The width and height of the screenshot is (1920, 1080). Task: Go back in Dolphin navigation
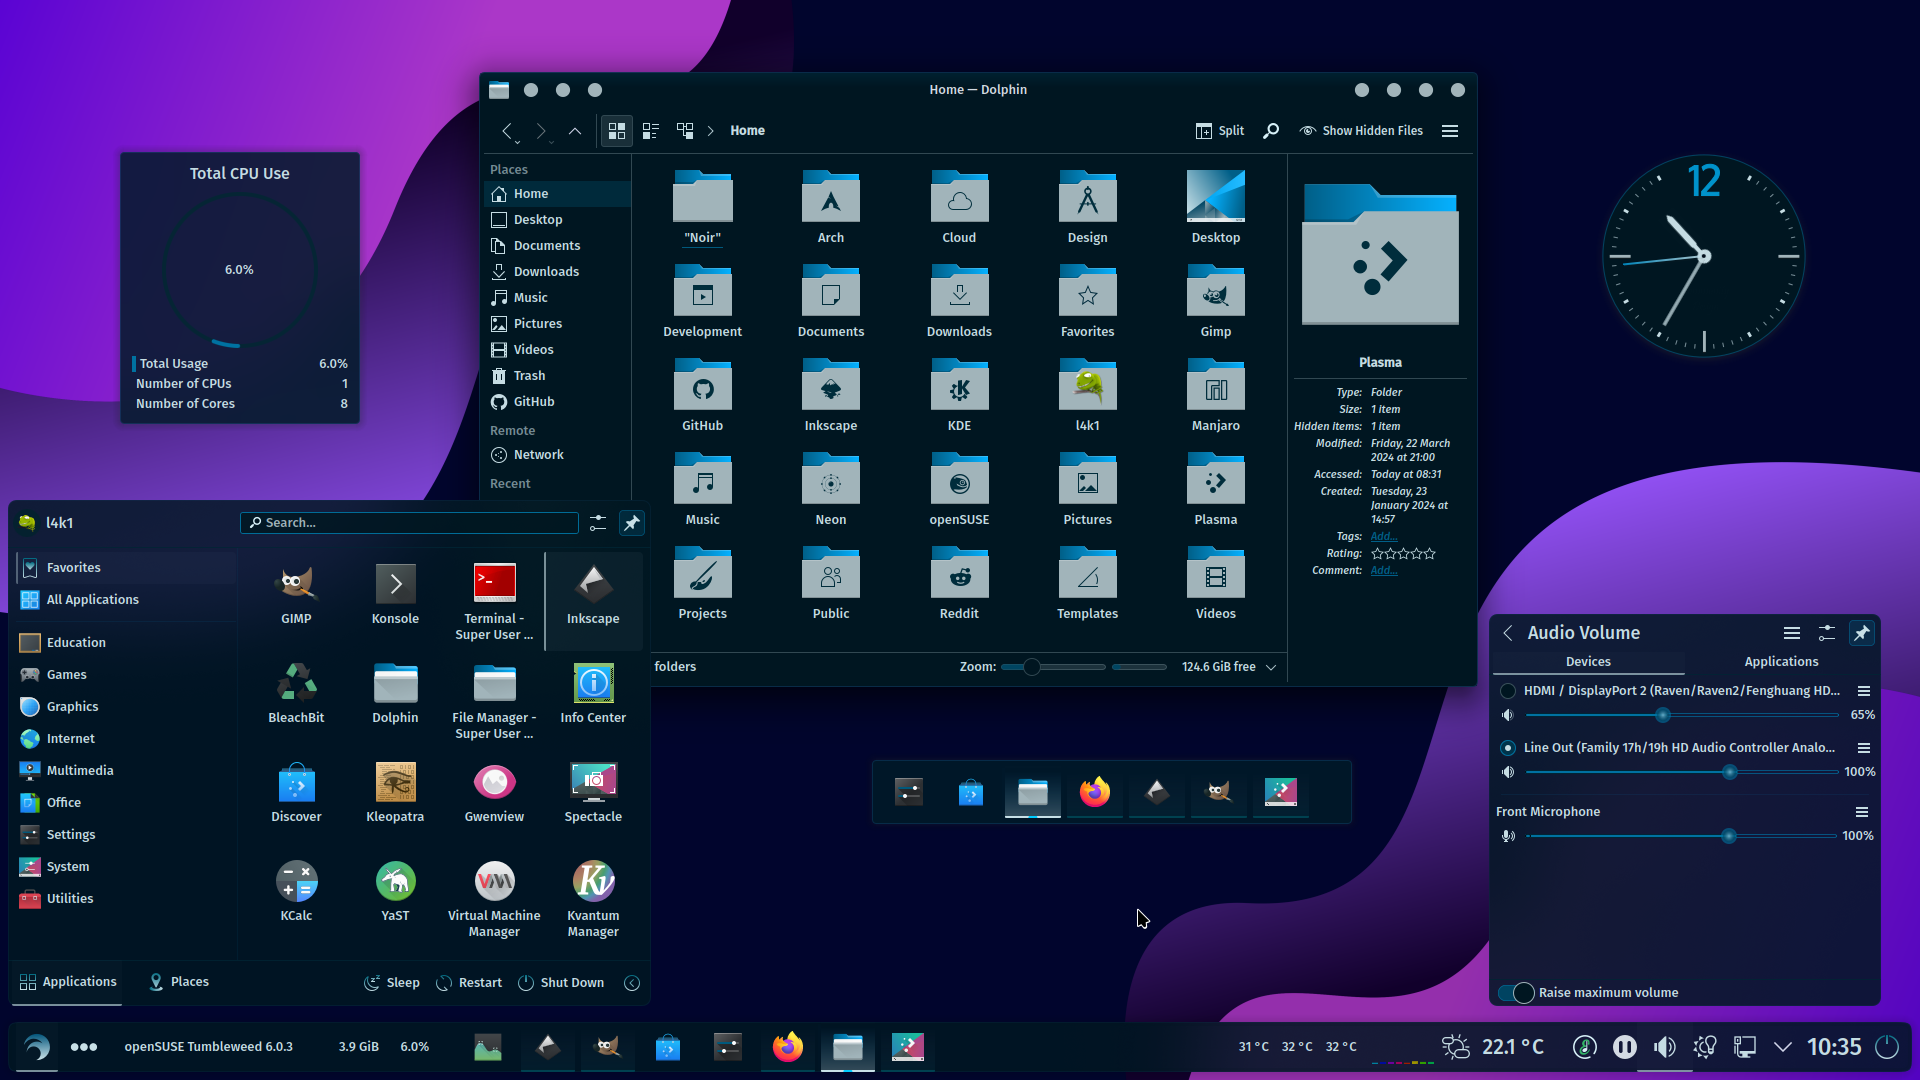coord(508,131)
